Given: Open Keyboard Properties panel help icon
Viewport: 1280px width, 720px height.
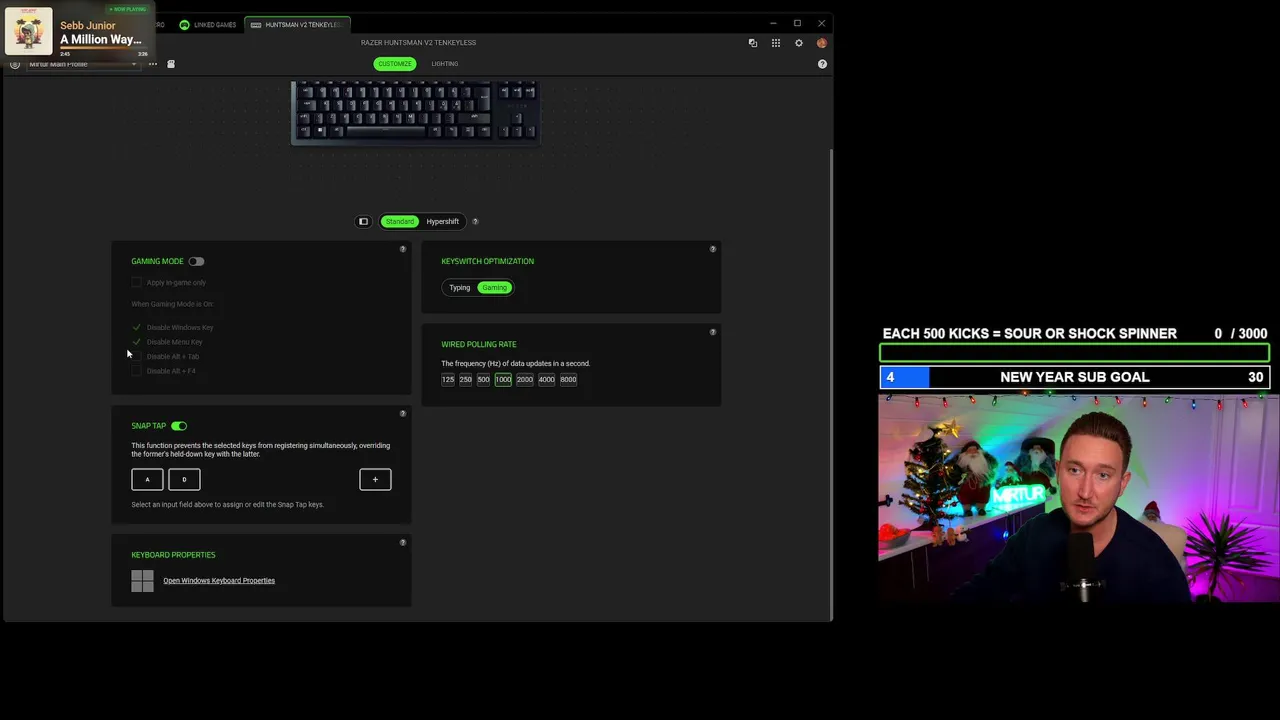Looking at the screenshot, I should pos(403,543).
